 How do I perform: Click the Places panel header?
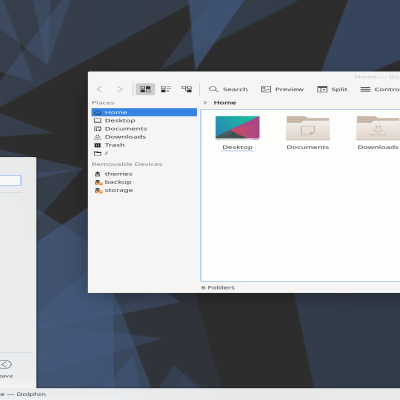click(103, 103)
